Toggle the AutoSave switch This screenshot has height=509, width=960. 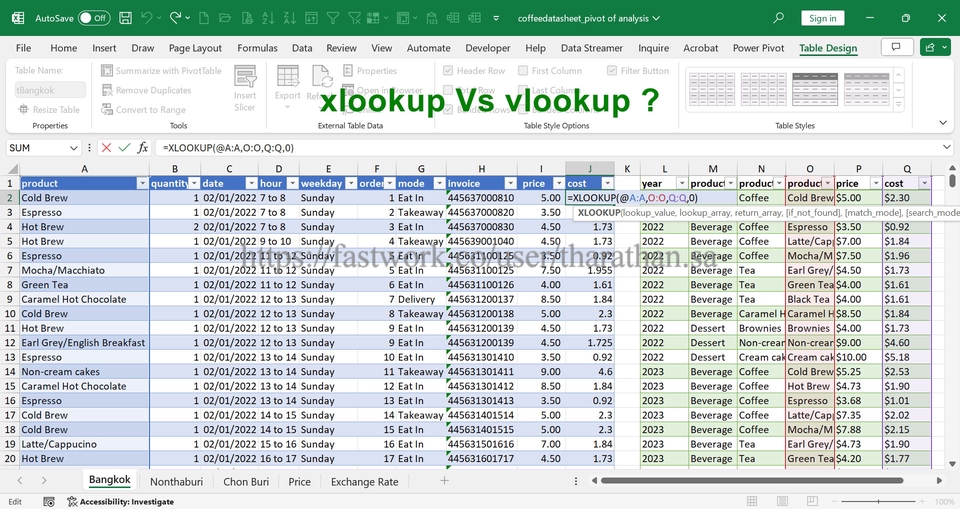coord(93,18)
